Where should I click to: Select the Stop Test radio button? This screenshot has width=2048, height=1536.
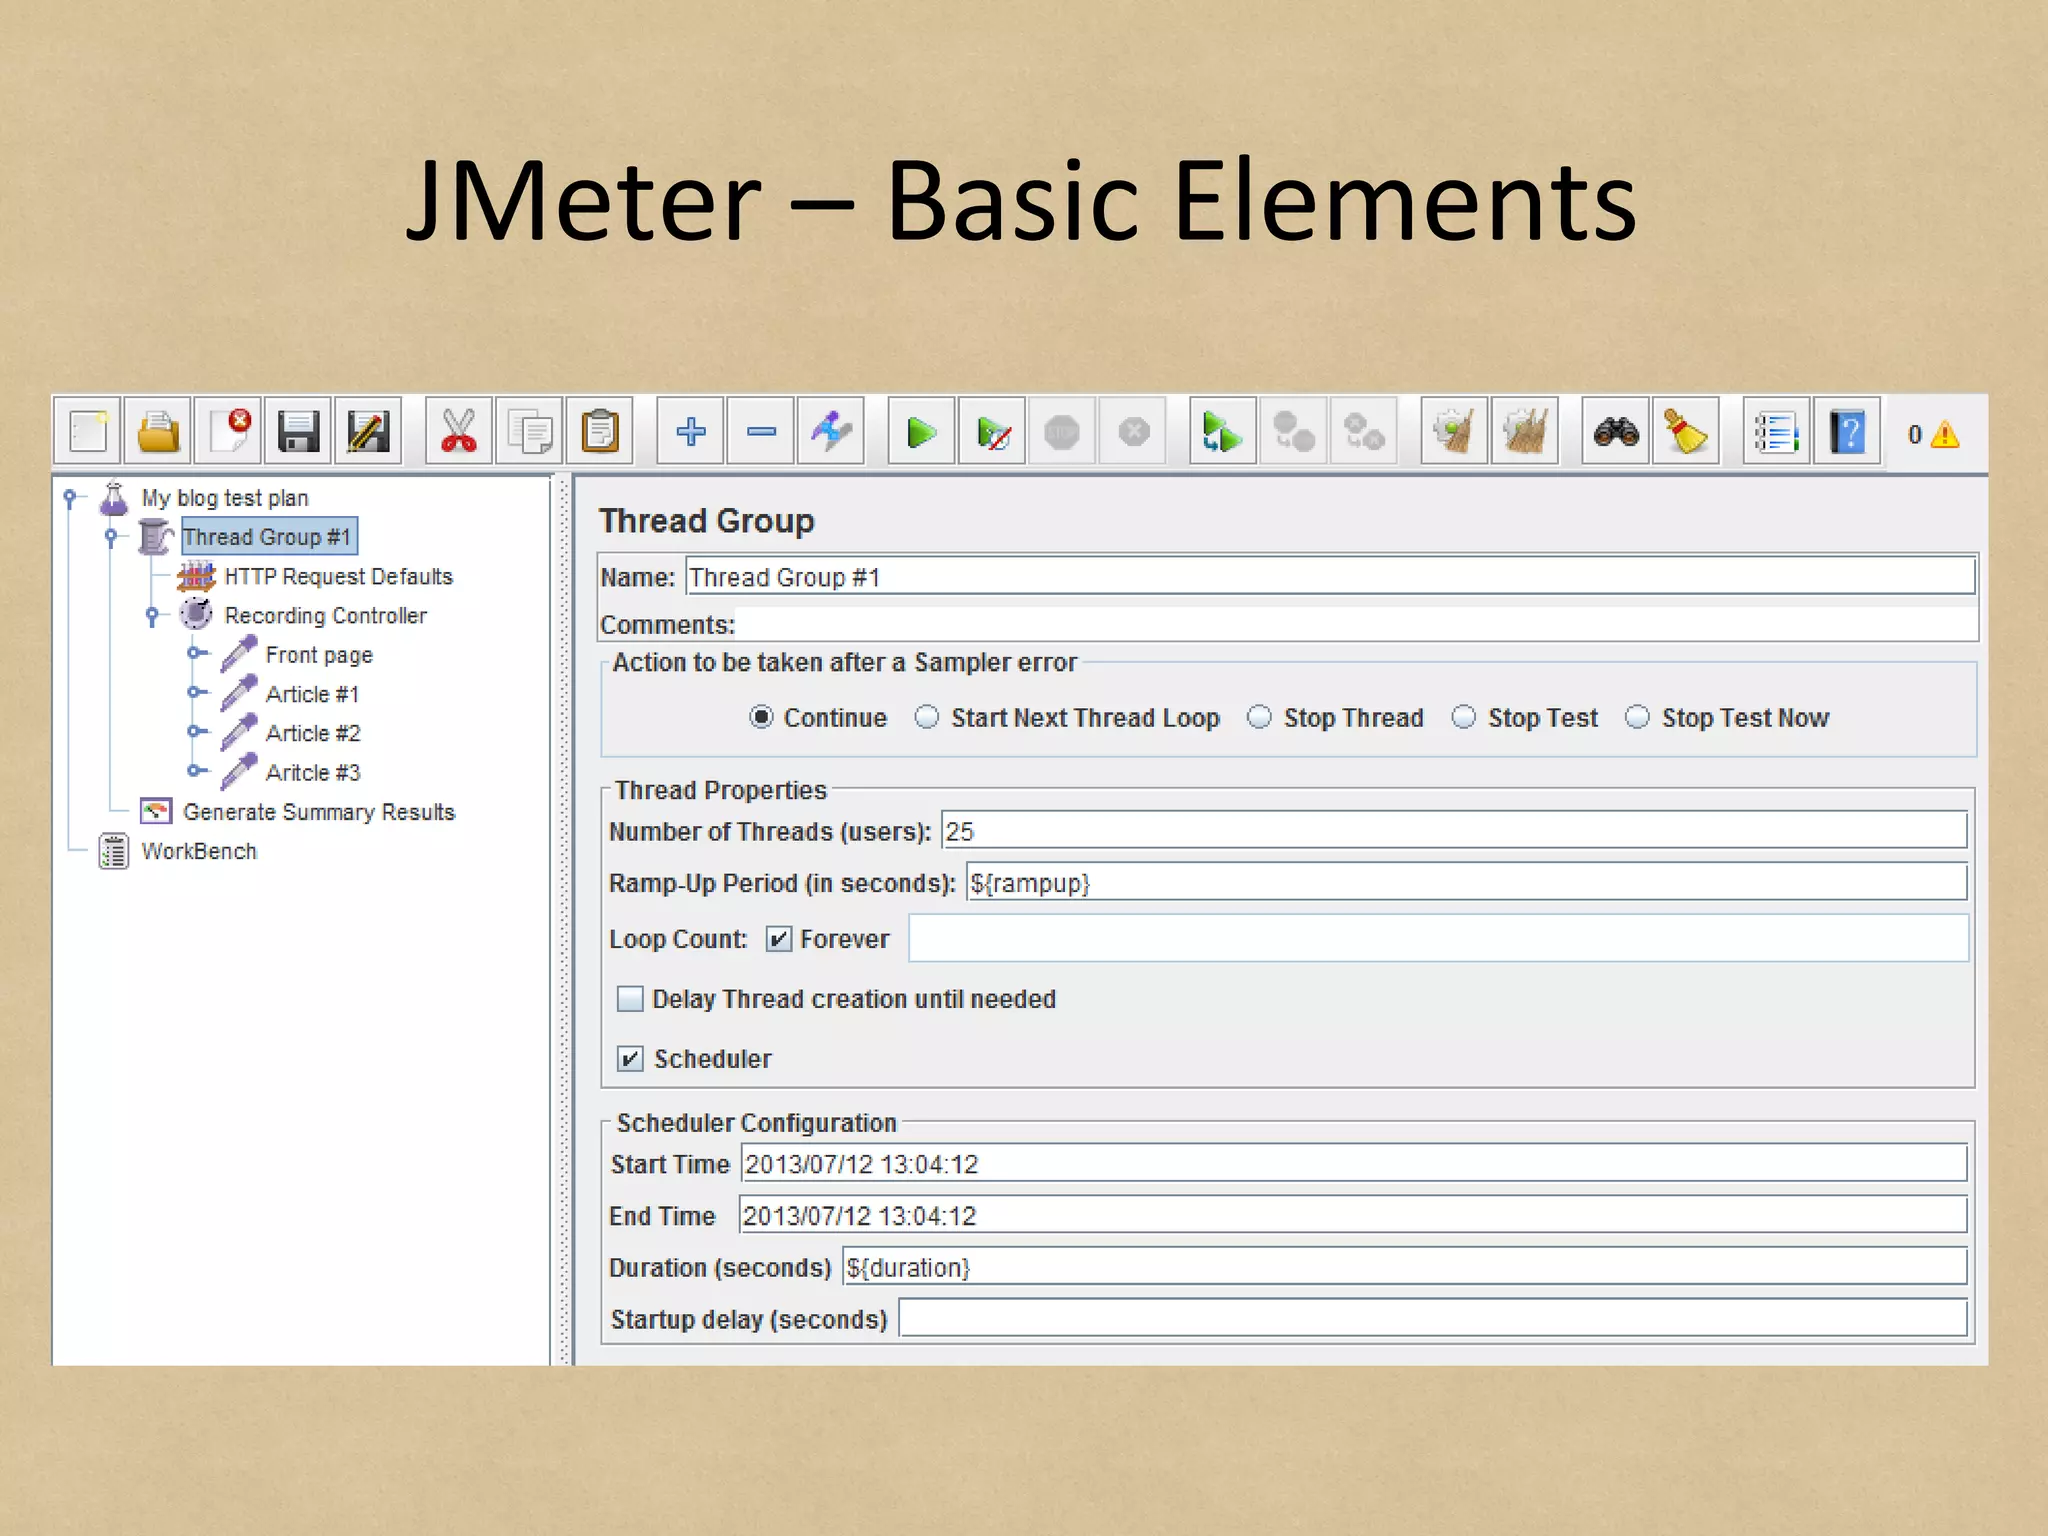point(1464,717)
